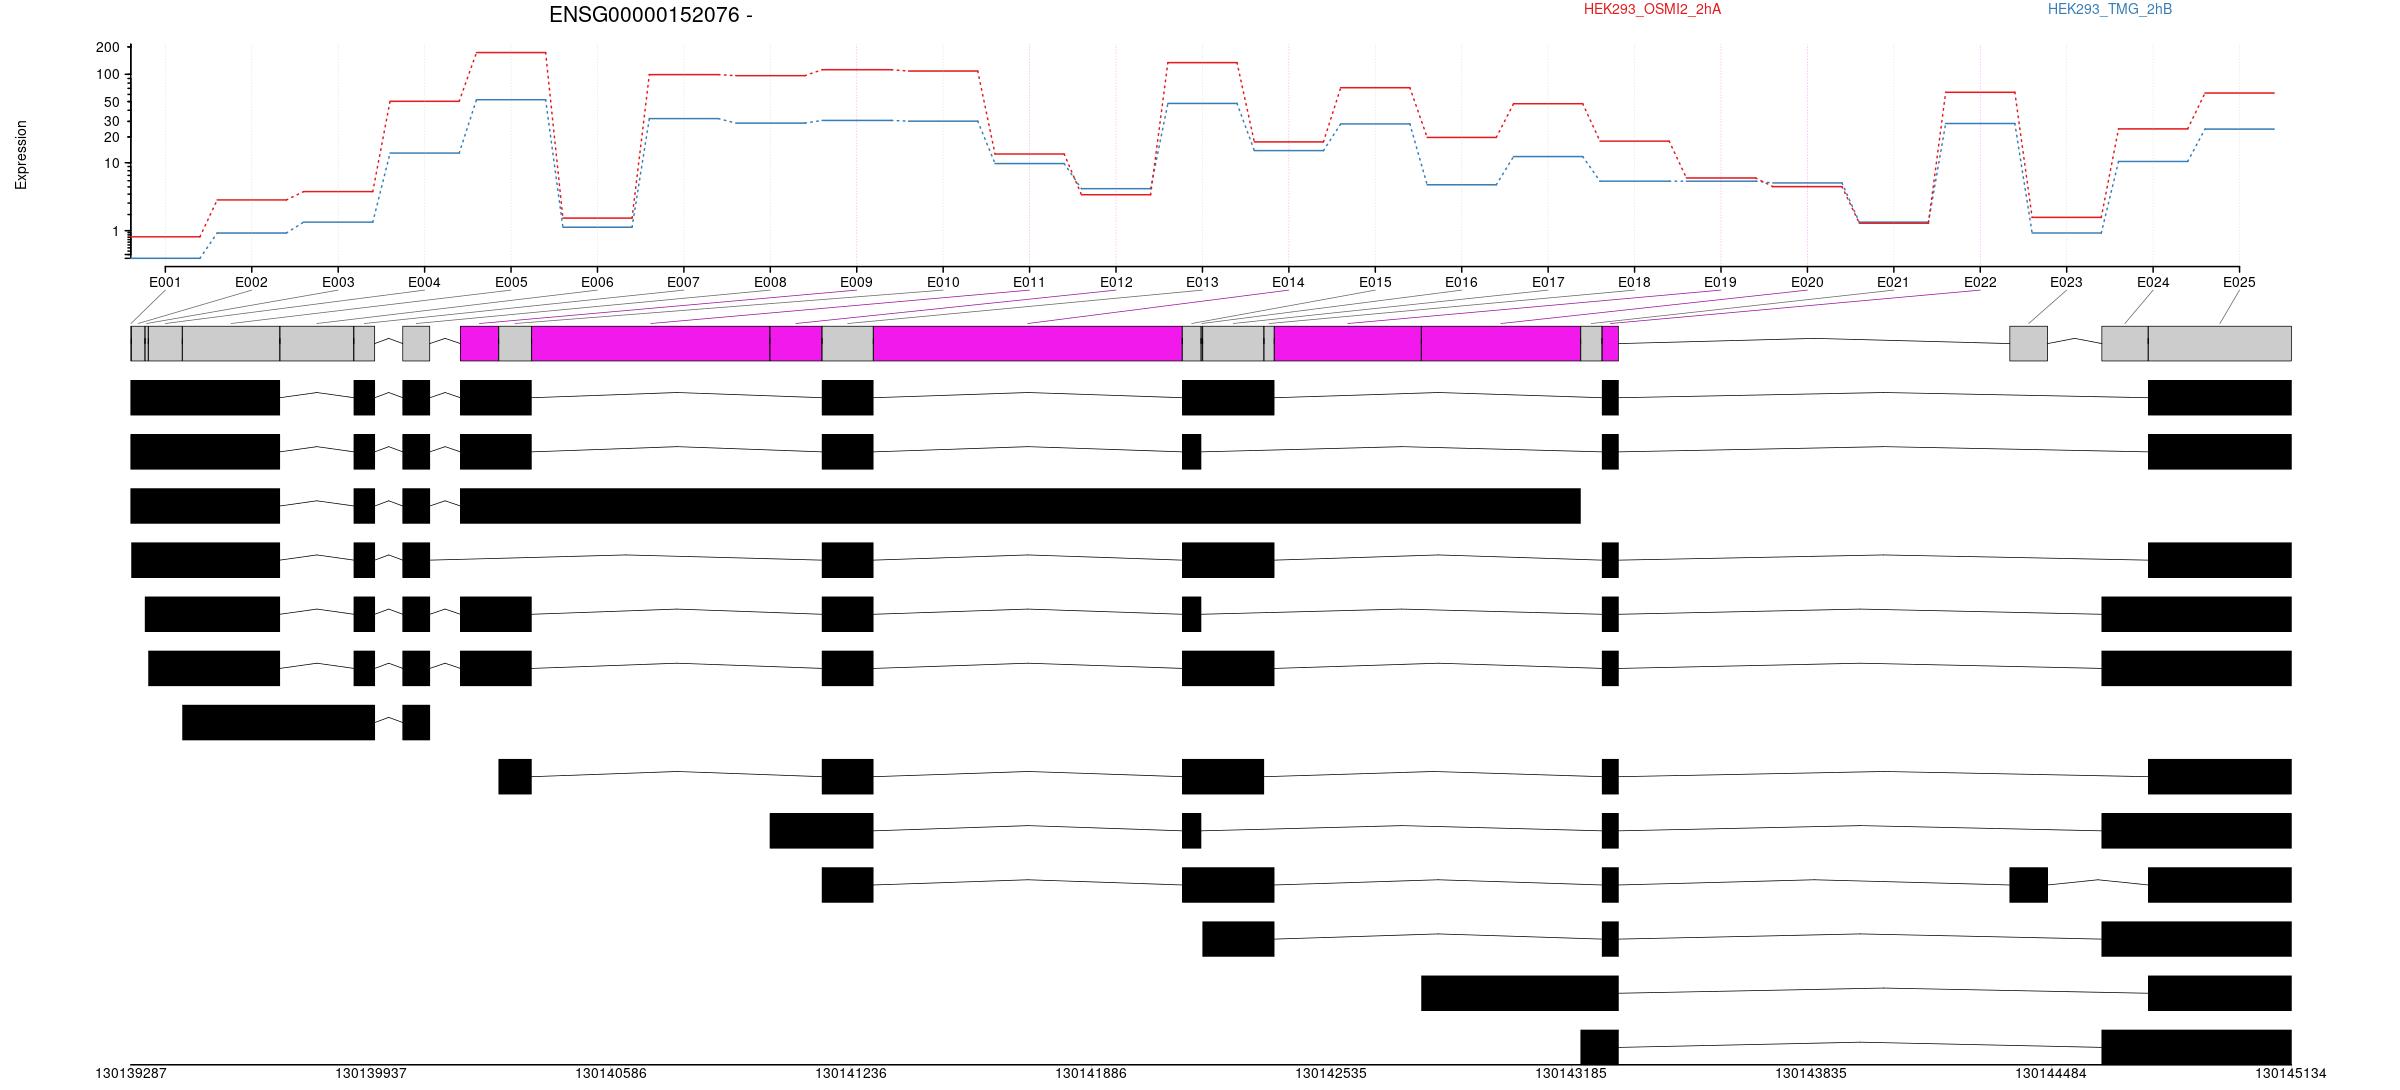Click genomic coordinate 130144484
The height and width of the screenshot is (1090, 2400).
pyautogui.click(x=2051, y=1073)
